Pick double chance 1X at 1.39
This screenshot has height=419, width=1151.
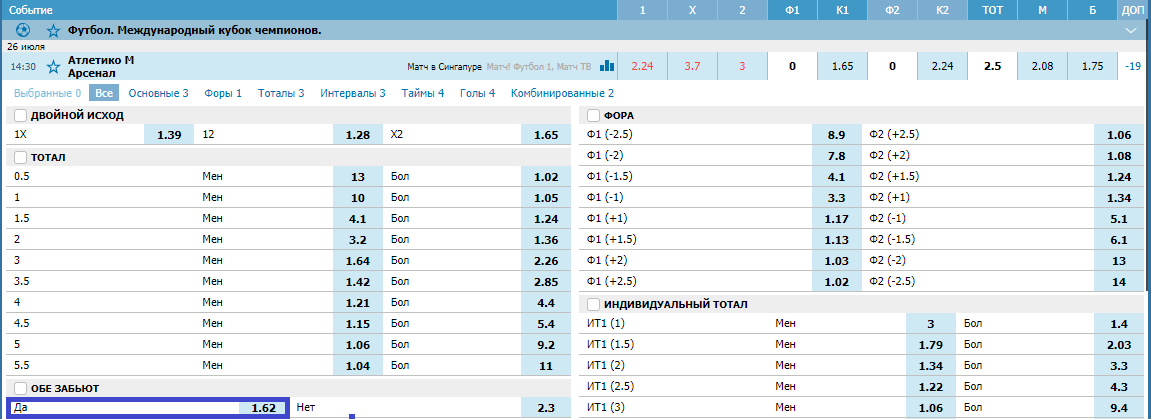(169, 135)
